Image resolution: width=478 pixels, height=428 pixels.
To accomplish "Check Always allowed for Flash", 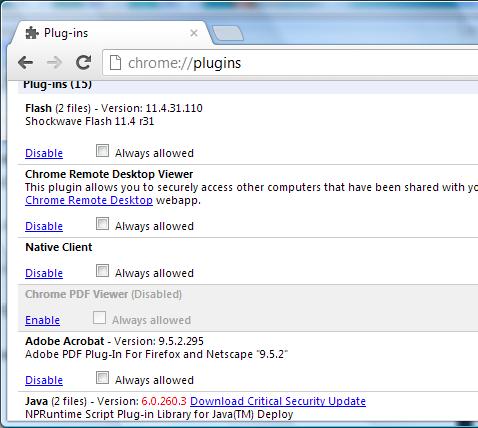I will (102, 151).
